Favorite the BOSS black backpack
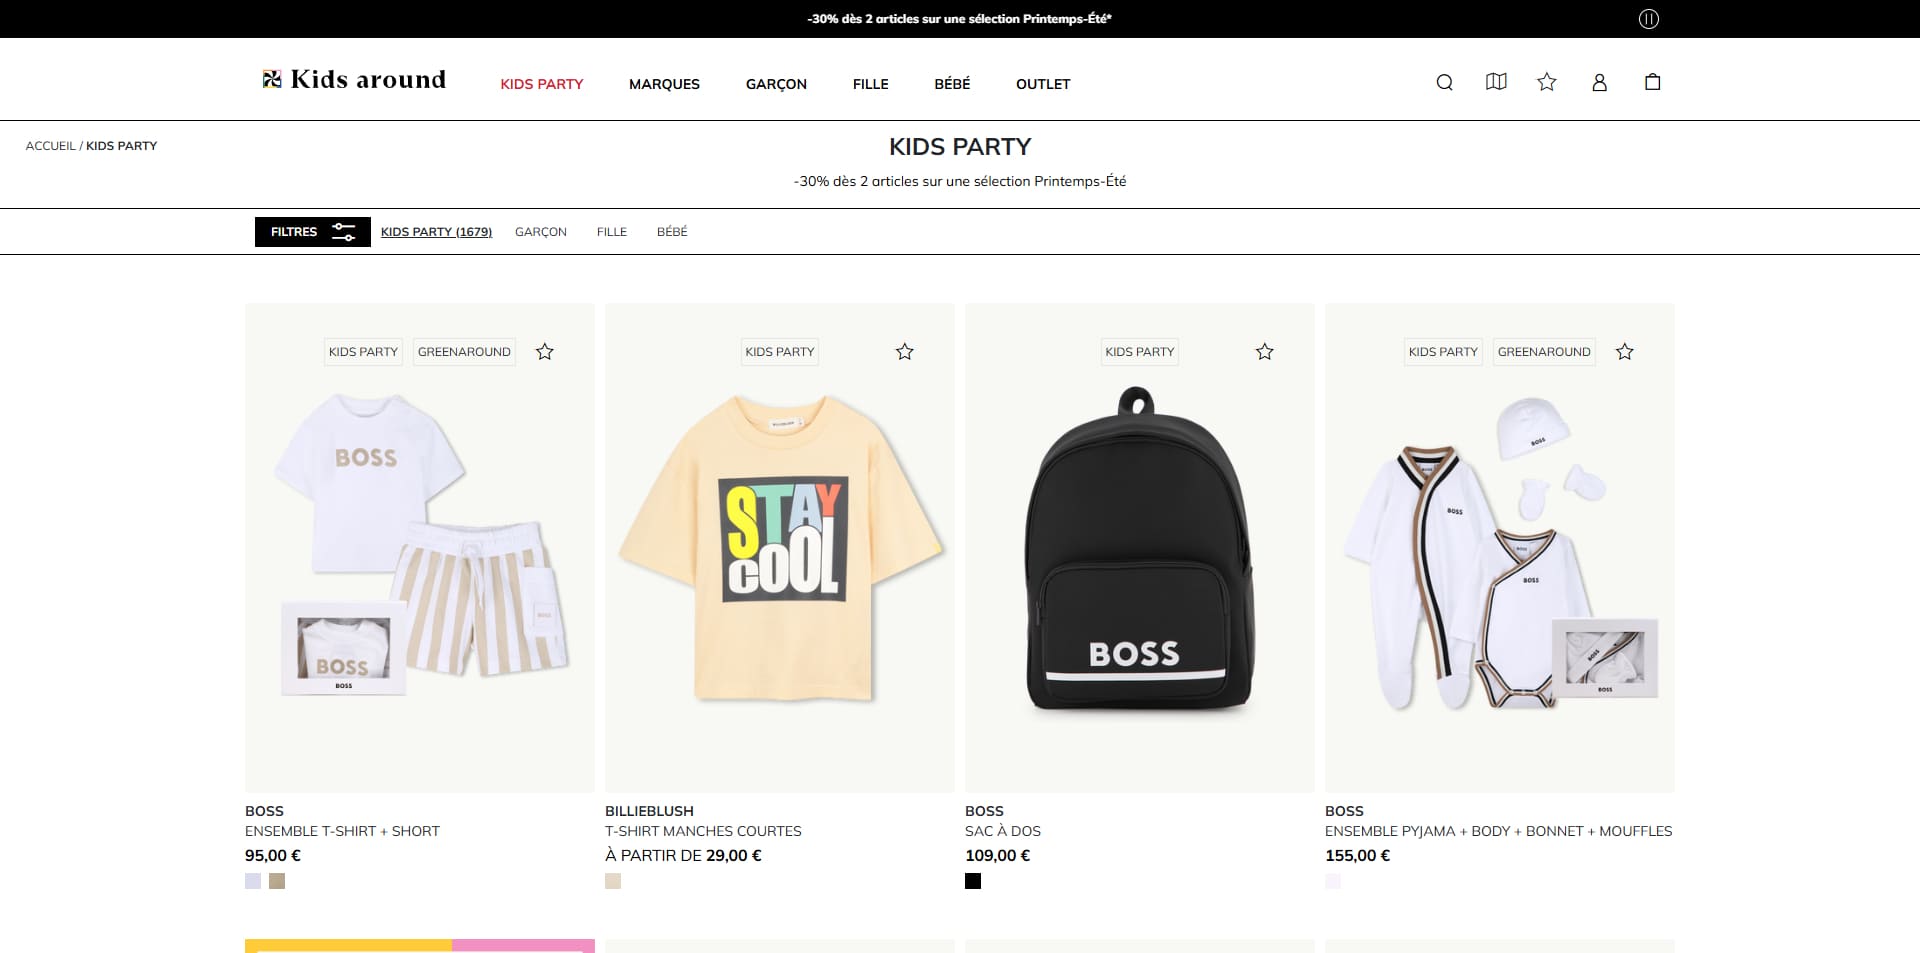 1264,351
